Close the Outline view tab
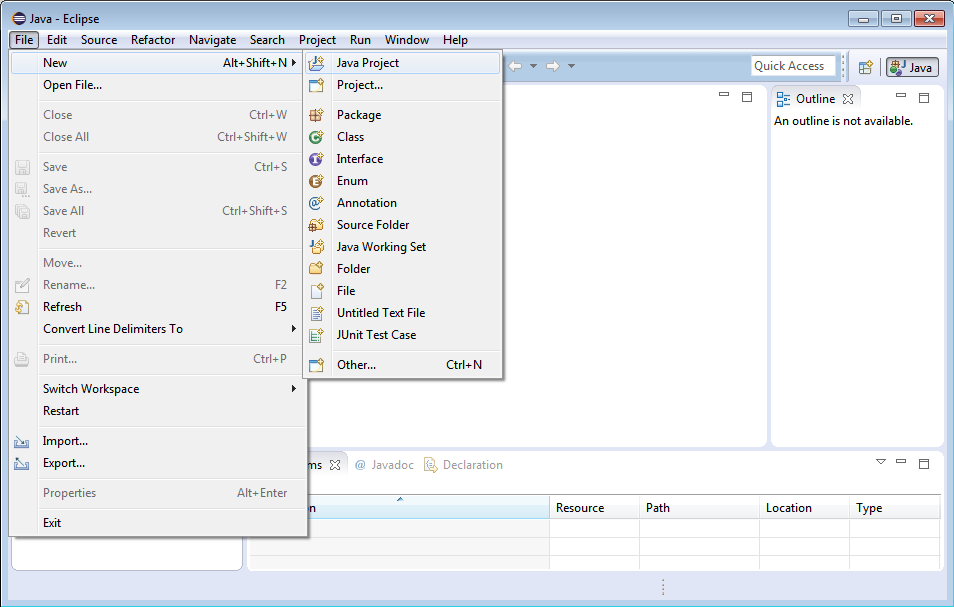This screenshot has width=954, height=607. [x=848, y=99]
